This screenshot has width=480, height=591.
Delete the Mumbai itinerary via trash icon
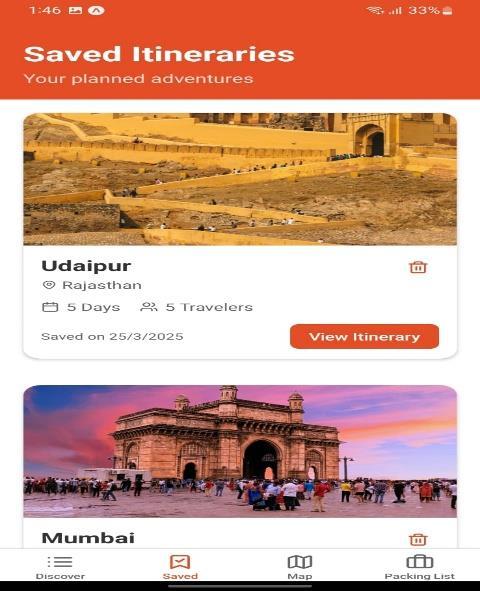point(418,539)
